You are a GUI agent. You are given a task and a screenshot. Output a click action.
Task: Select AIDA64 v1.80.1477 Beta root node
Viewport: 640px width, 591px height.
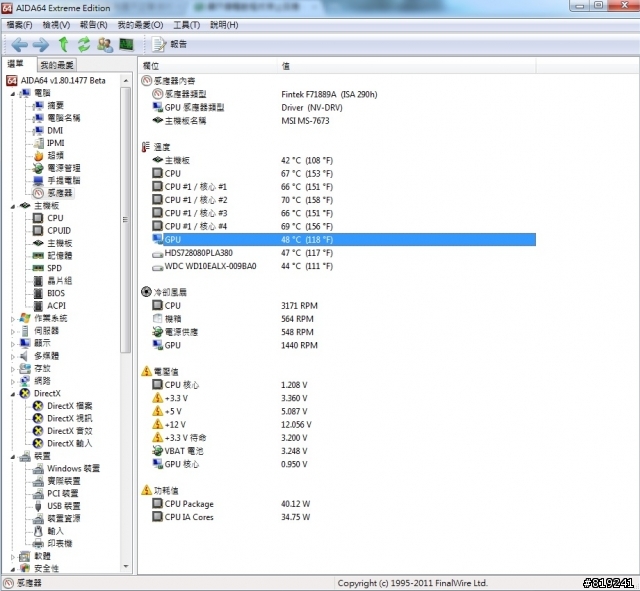(x=63, y=80)
